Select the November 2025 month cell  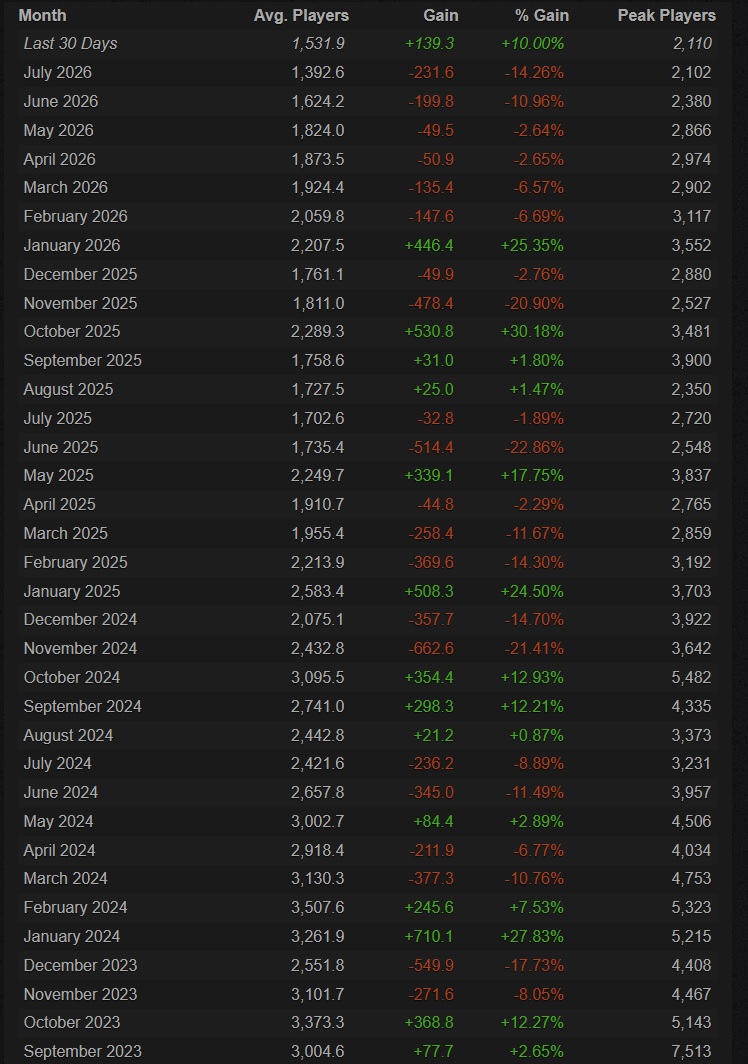click(x=80, y=303)
